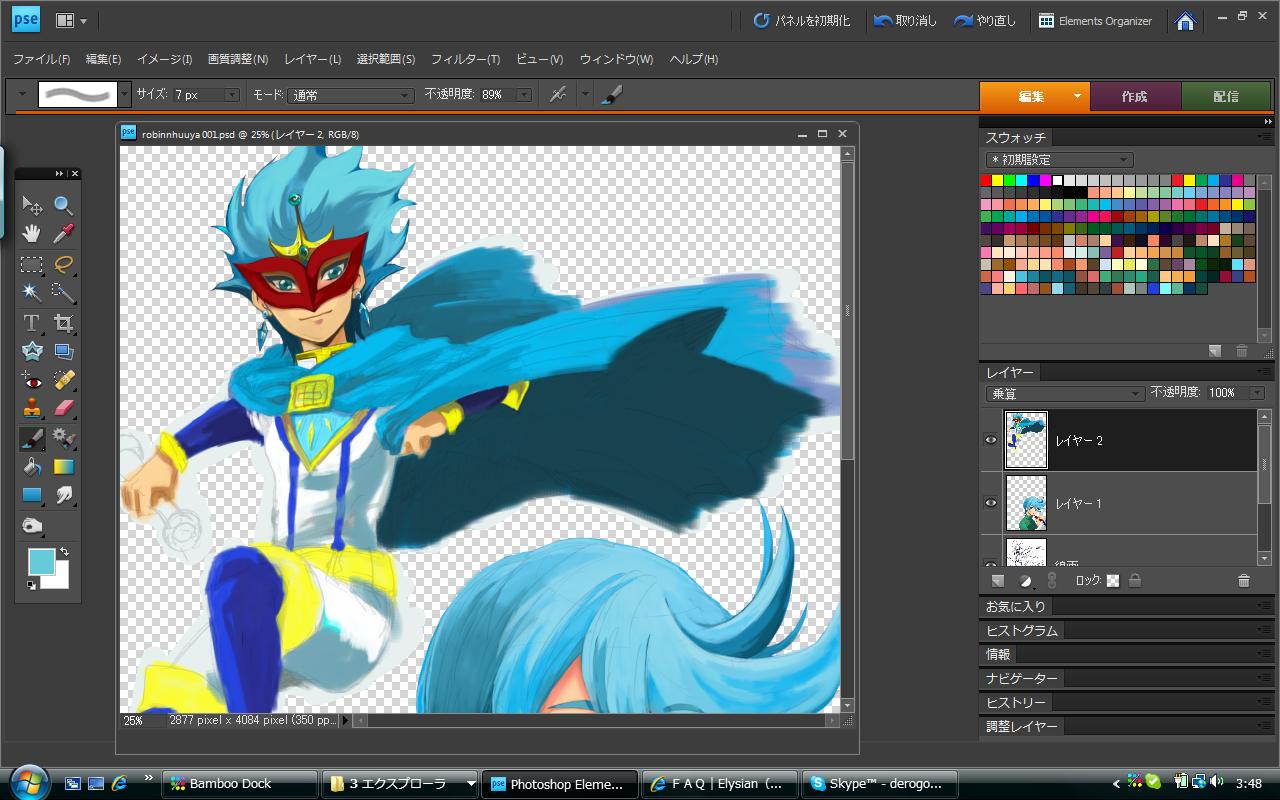Image resolution: width=1280 pixels, height=800 pixels.
Task: Select the Quick Selection tool
Action: [63, 293]
